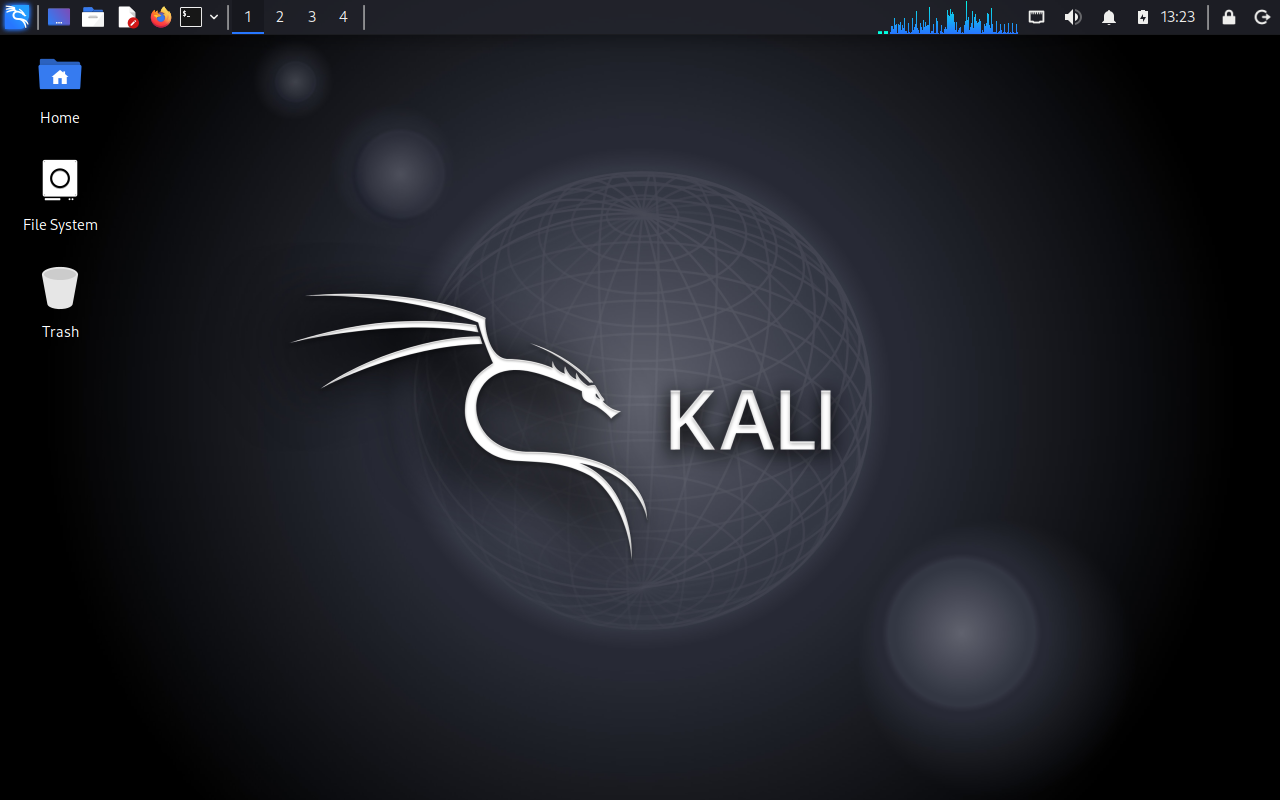Viewport: 1280px width, 800px height.
Task: Switch to workspace 4
Action: click(x=344, y=17)
